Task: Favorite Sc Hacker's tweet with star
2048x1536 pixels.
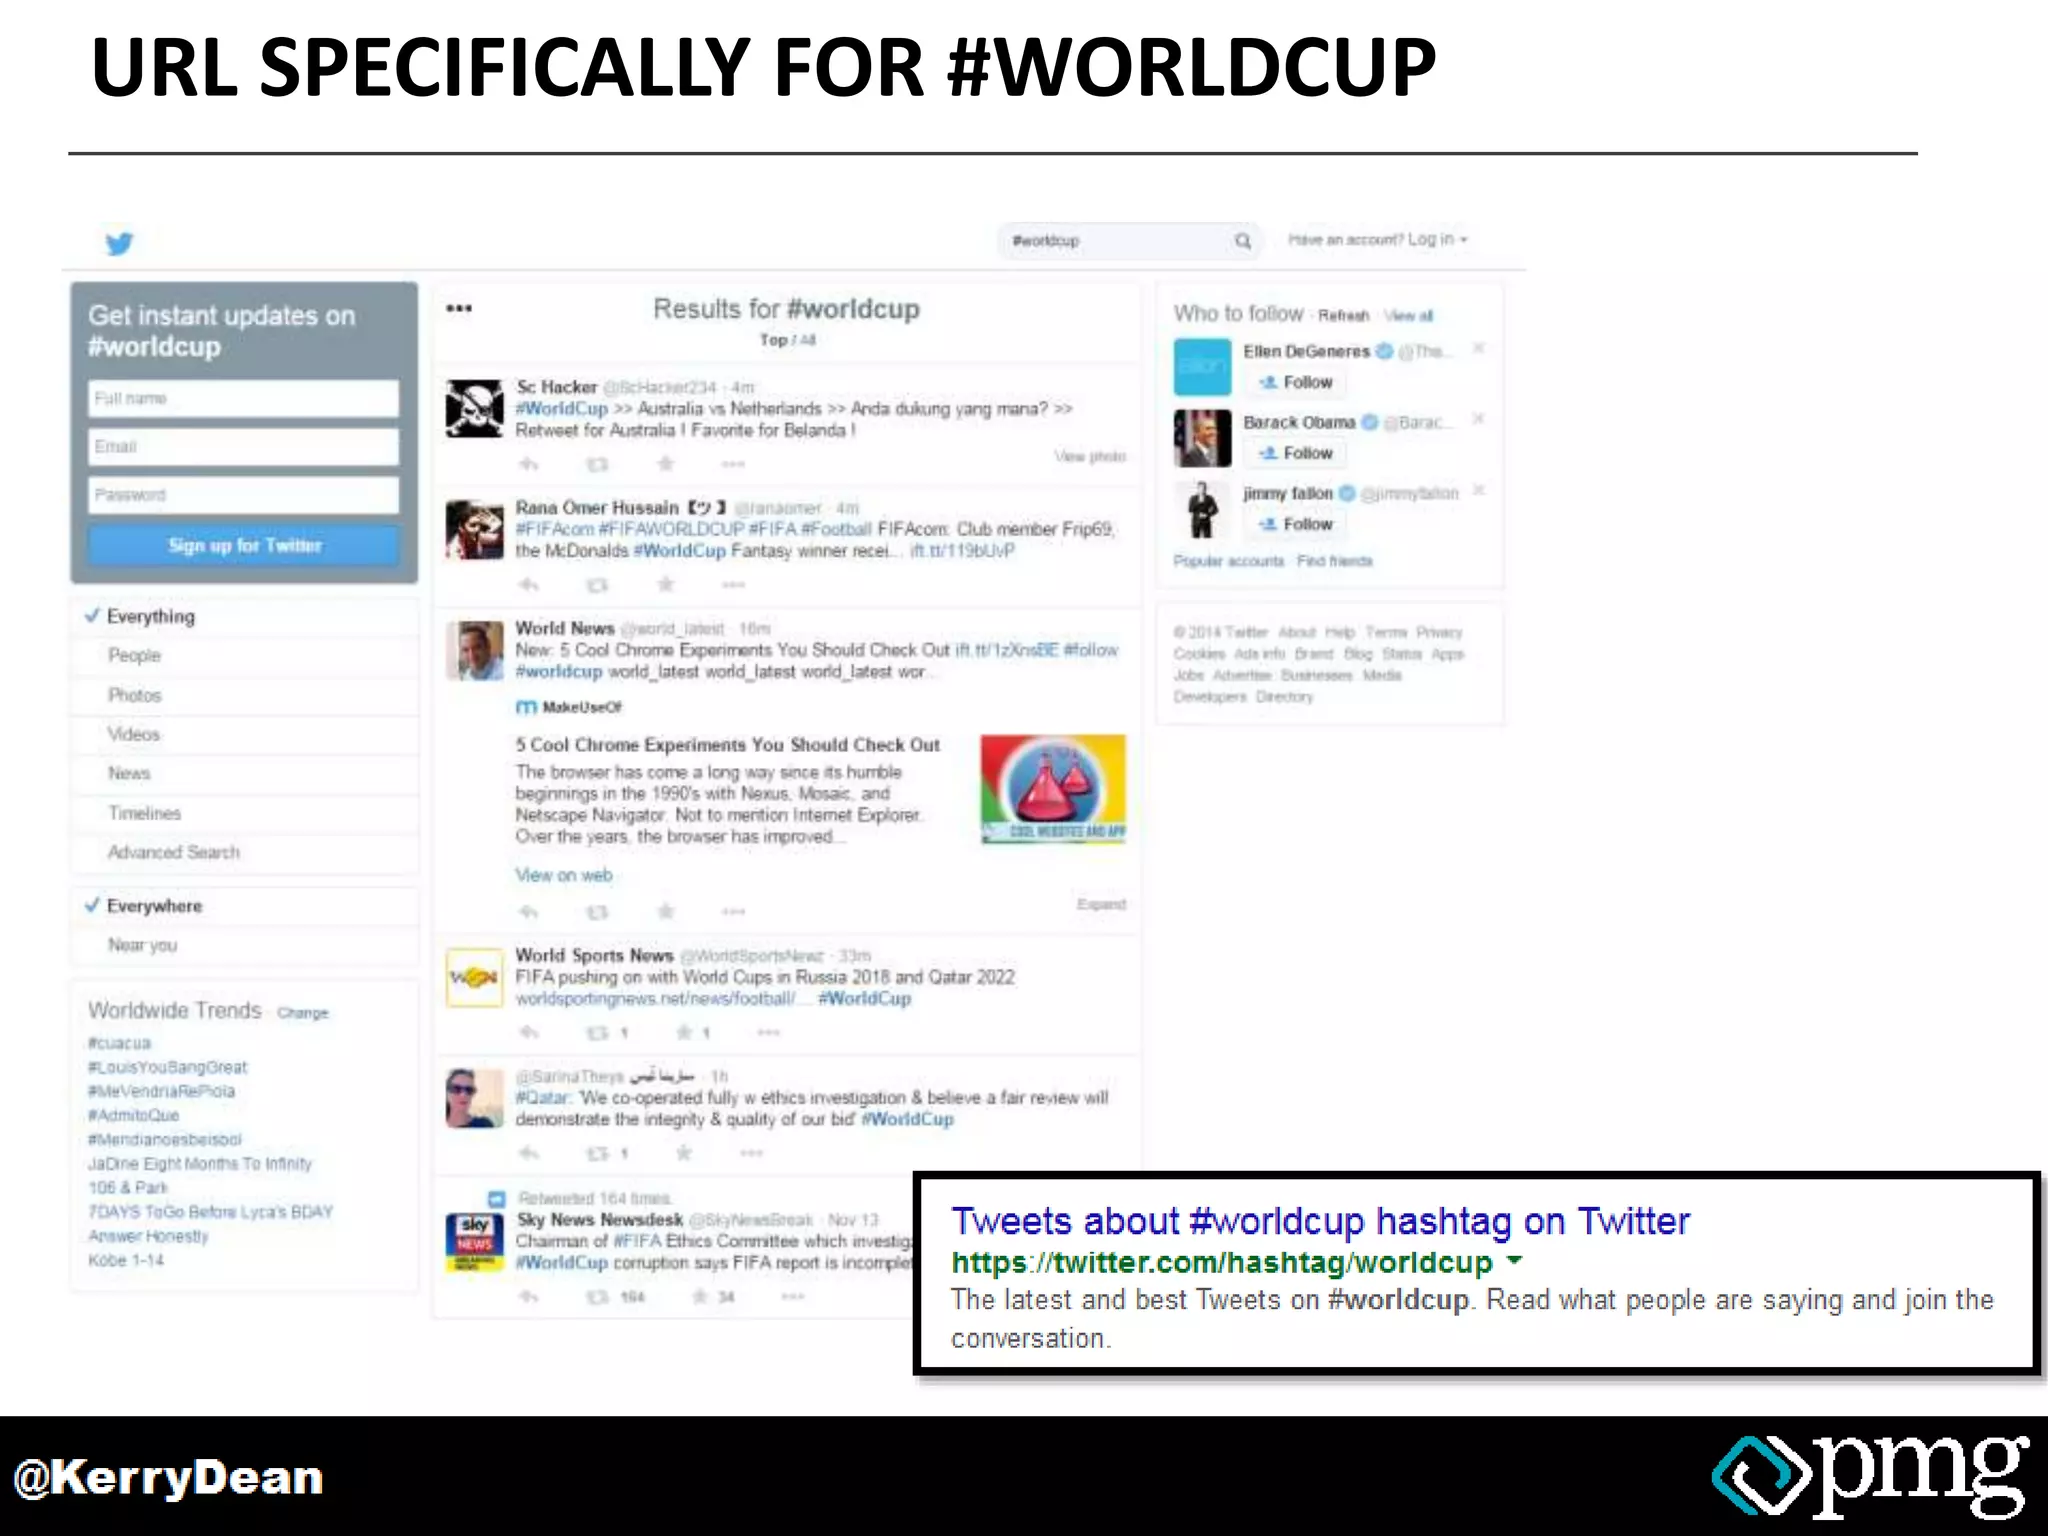Action: (665, 463)
